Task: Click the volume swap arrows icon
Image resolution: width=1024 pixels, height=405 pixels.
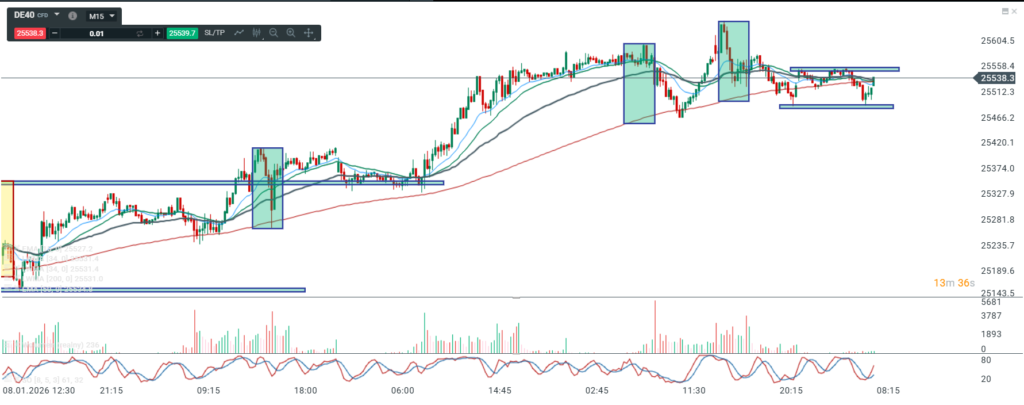Action: tap(140, 33)
